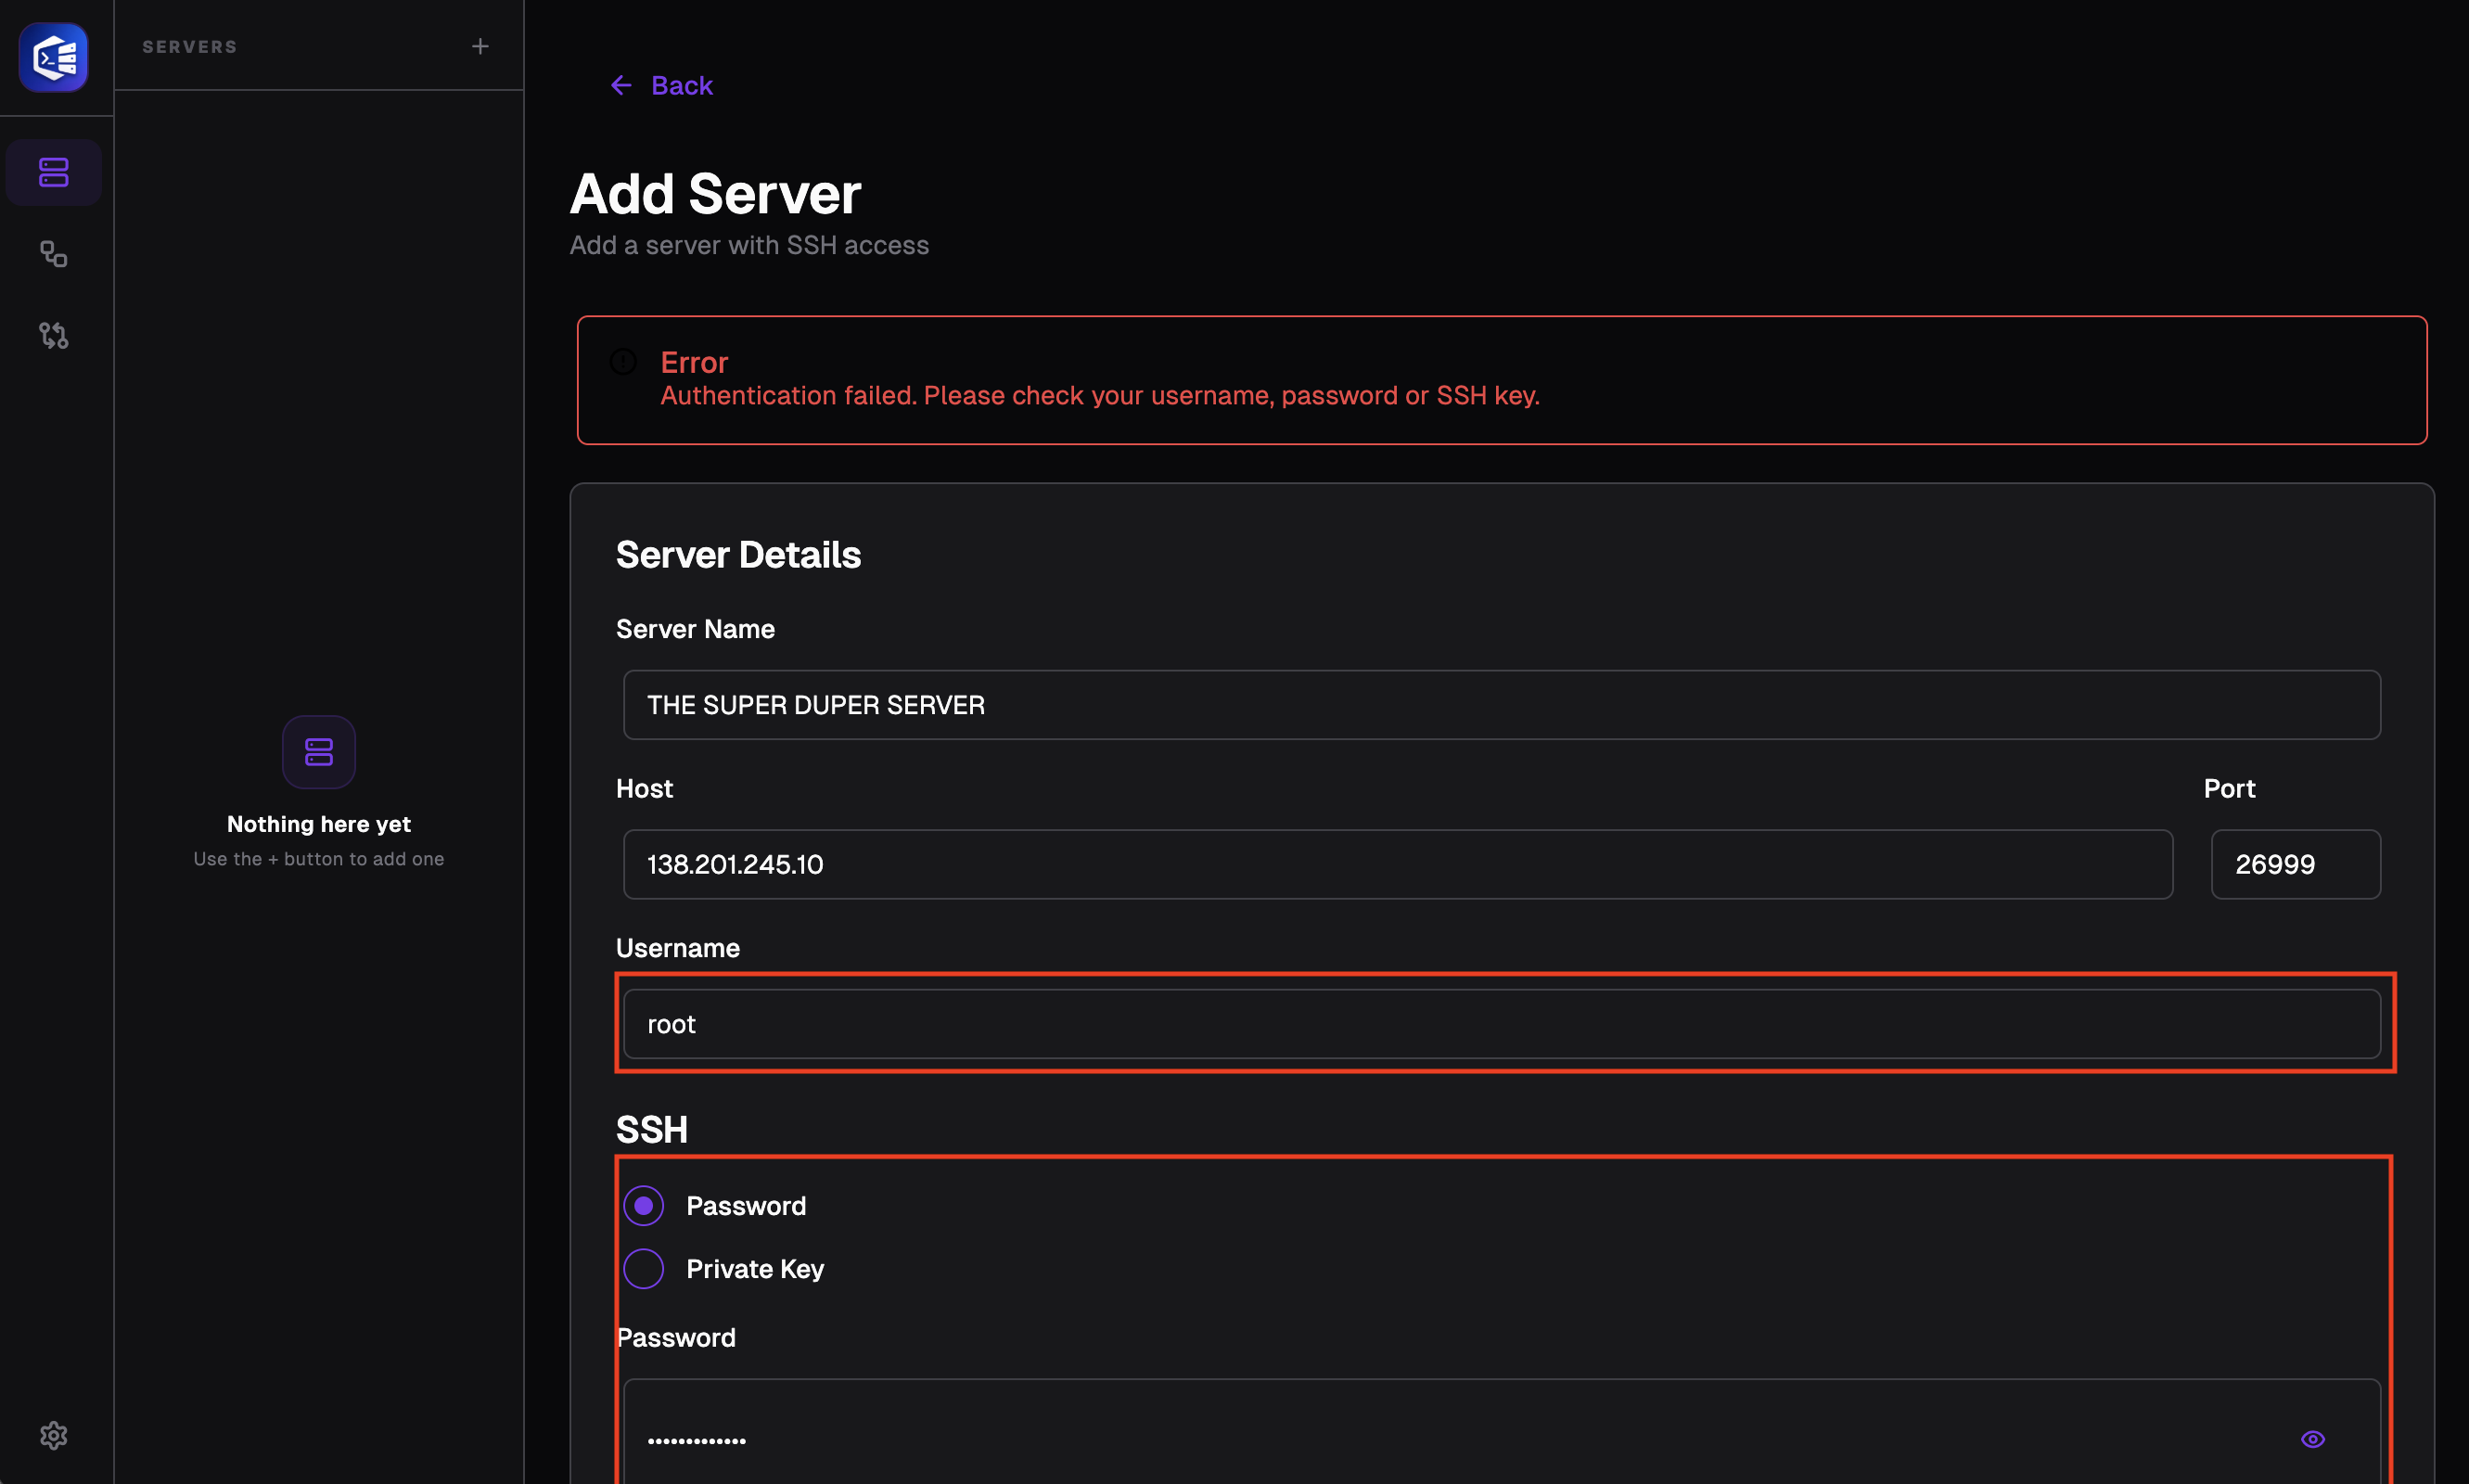The width and height of the screenshot is (2469, 1484).
Task: Click the 'Add Server' page heading
Action: [716, 193]
